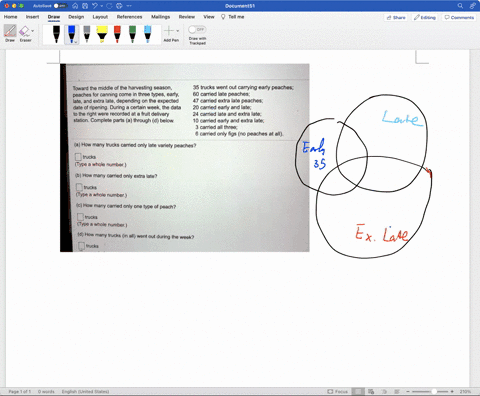Click the zoom slider handle

[434, 391]
